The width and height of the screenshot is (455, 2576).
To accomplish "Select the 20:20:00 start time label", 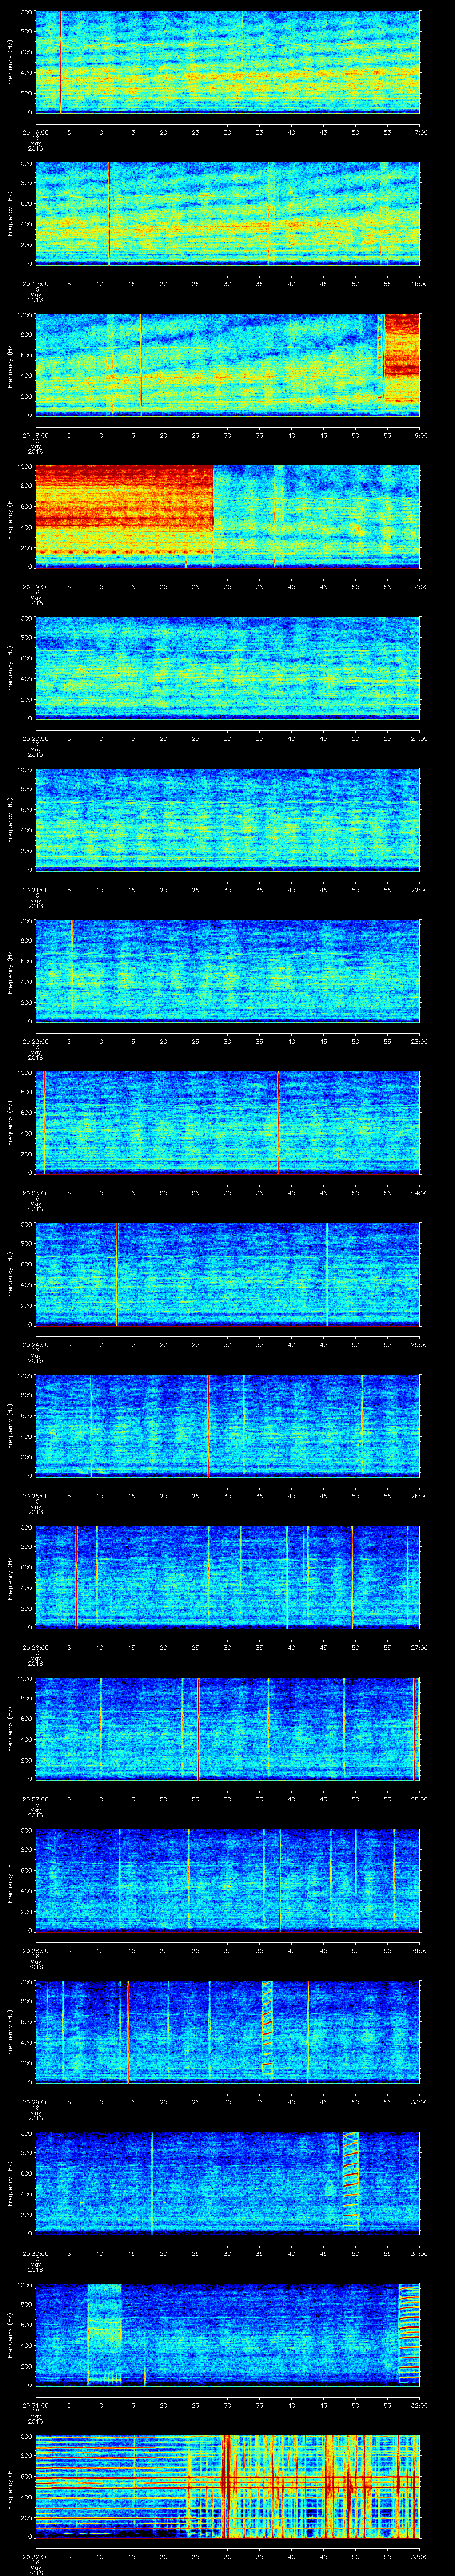I will click(x=35, y=738).
